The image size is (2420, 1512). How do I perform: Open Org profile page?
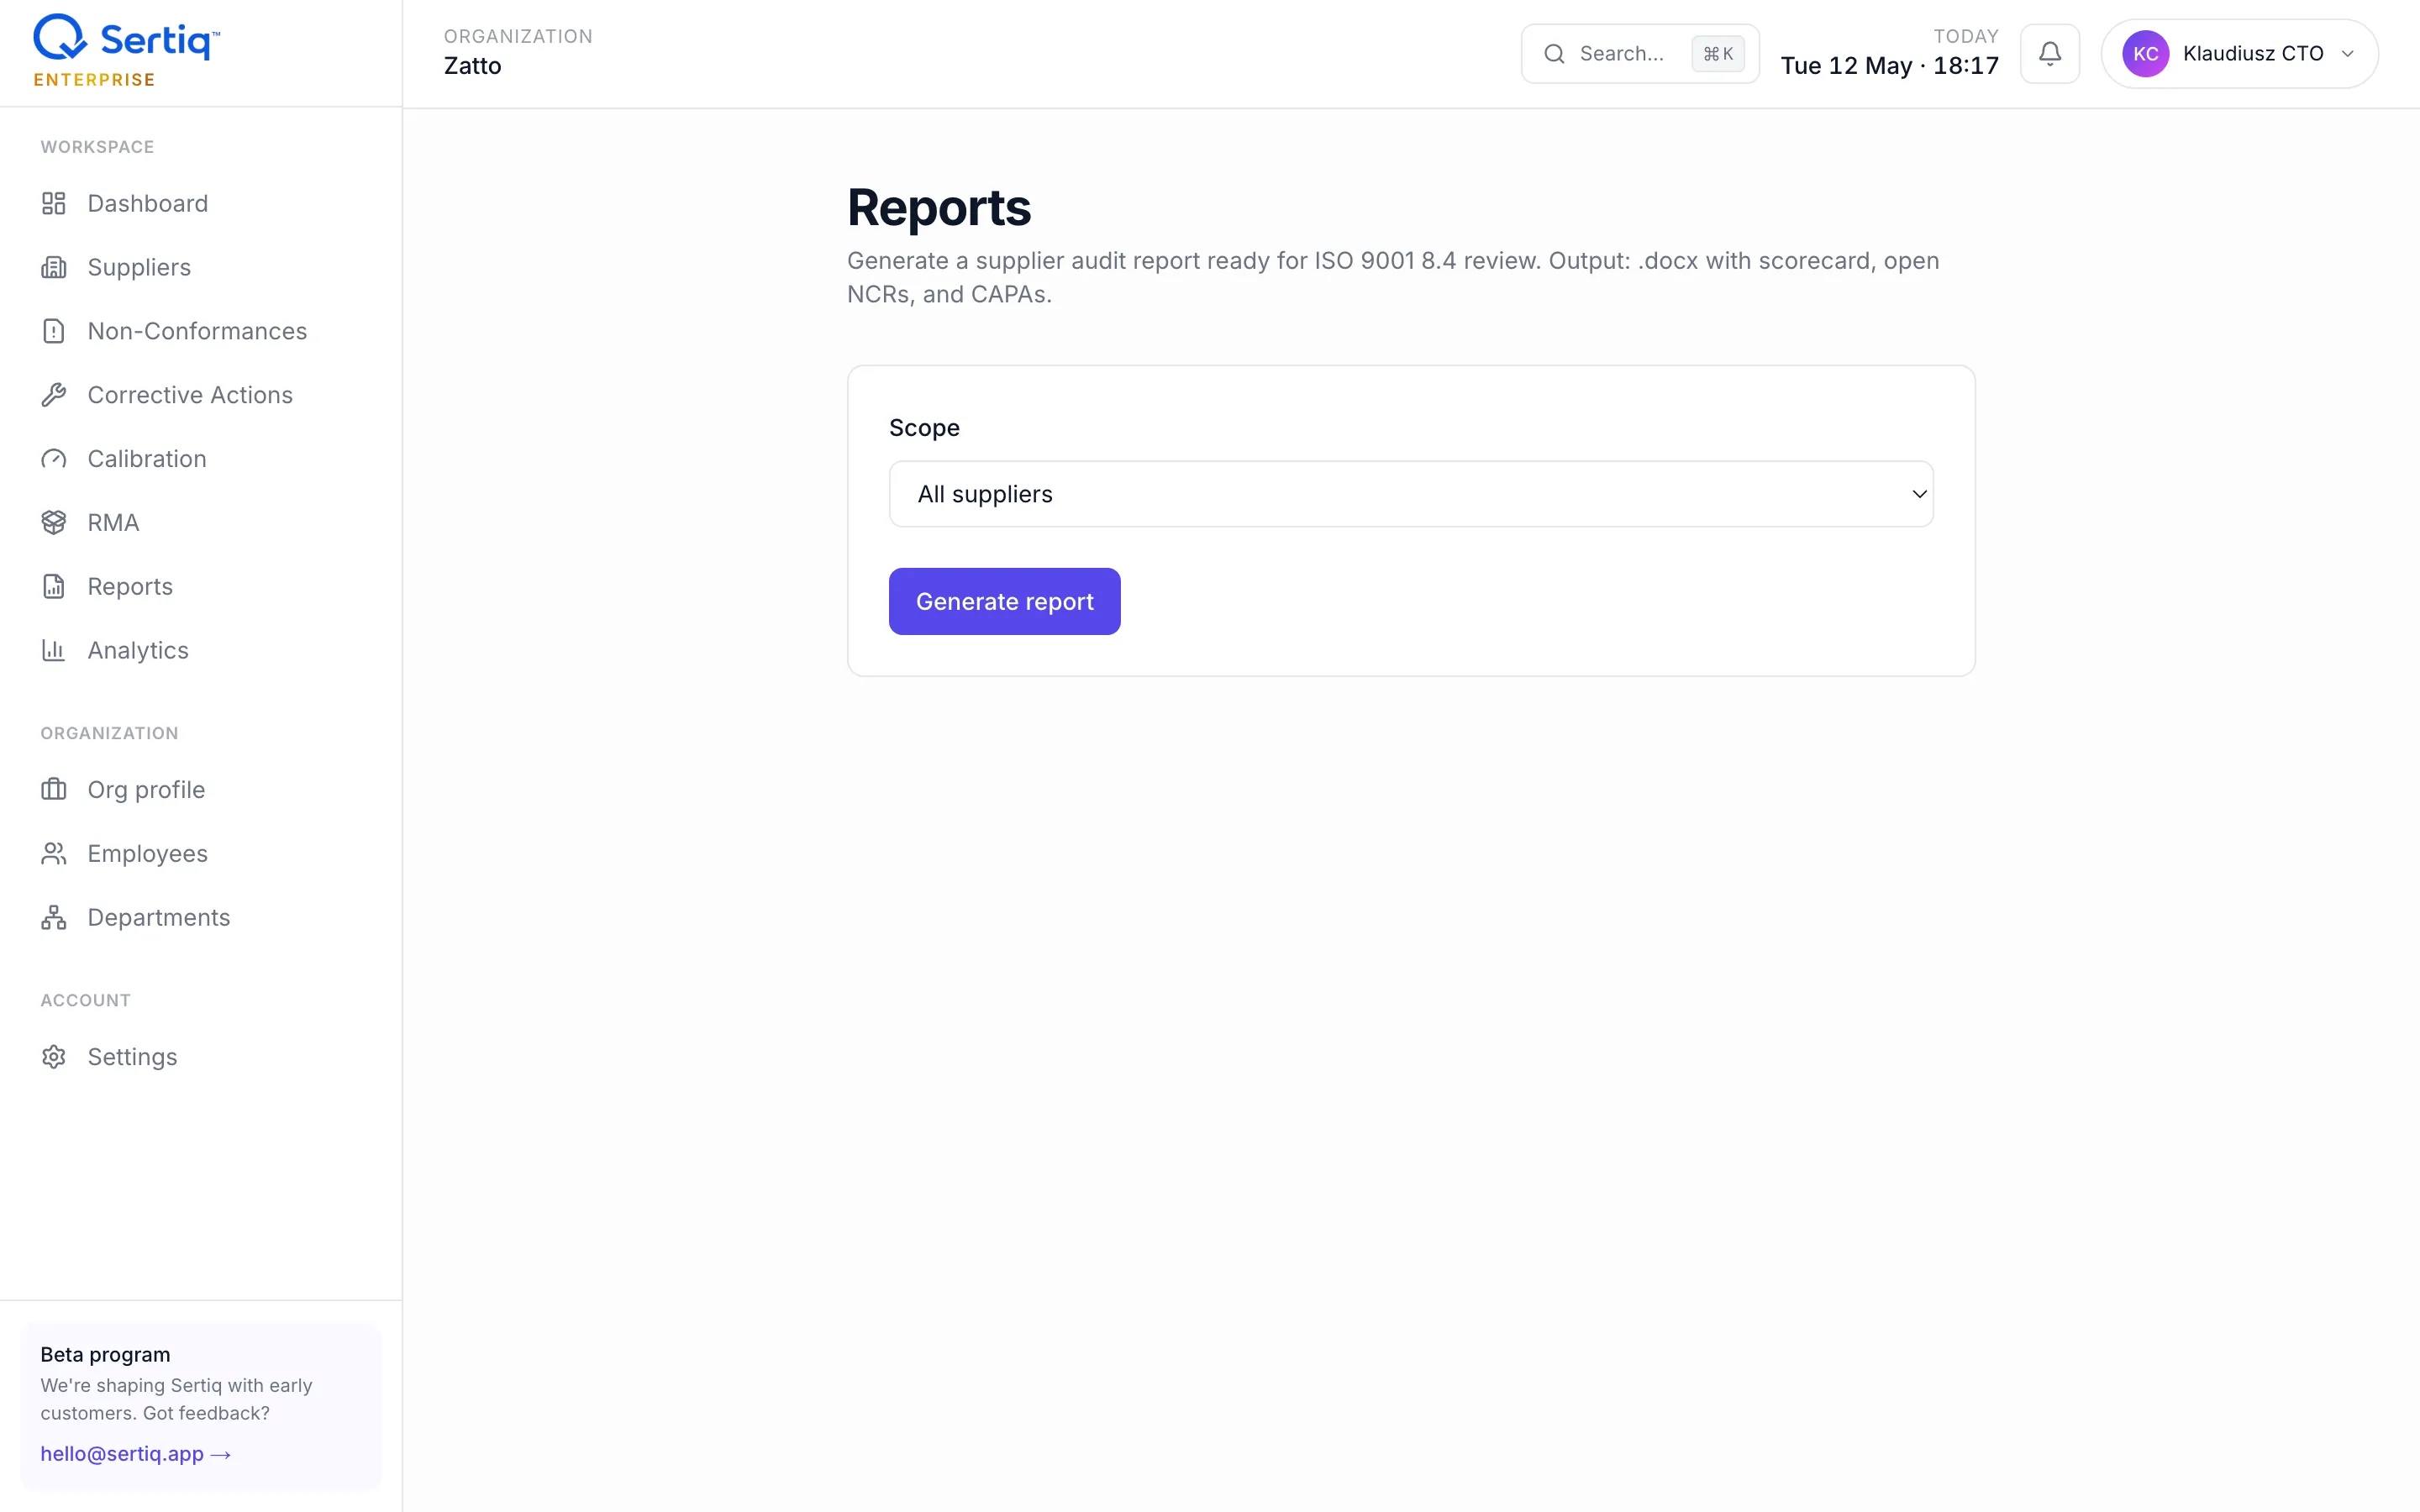point(201,790)
